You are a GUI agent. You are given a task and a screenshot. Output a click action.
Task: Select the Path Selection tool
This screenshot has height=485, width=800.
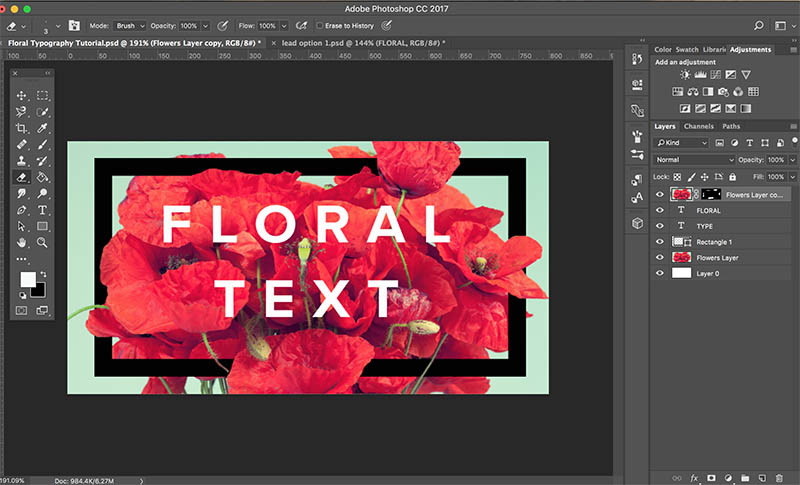click(21, 226)
